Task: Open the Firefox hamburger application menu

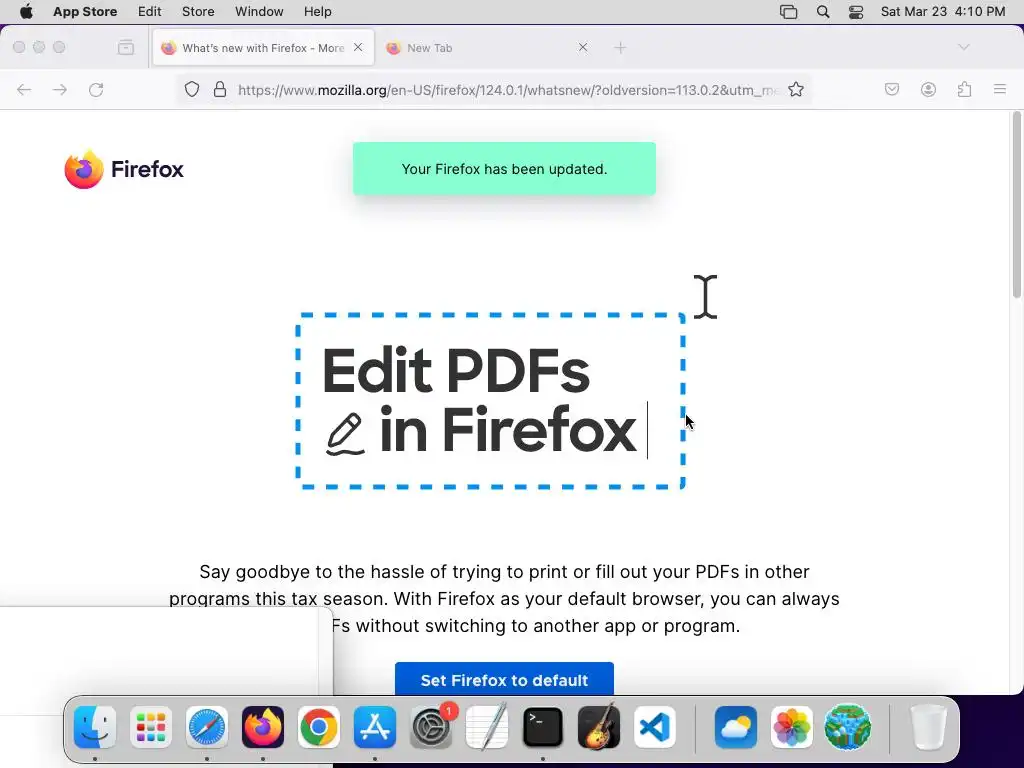Action: [1000, 89]
